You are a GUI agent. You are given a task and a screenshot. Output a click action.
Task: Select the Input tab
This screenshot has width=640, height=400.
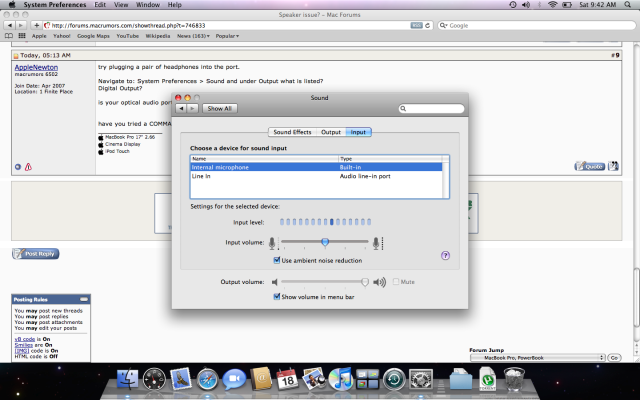pyautogui.click(x=358, y=132)
